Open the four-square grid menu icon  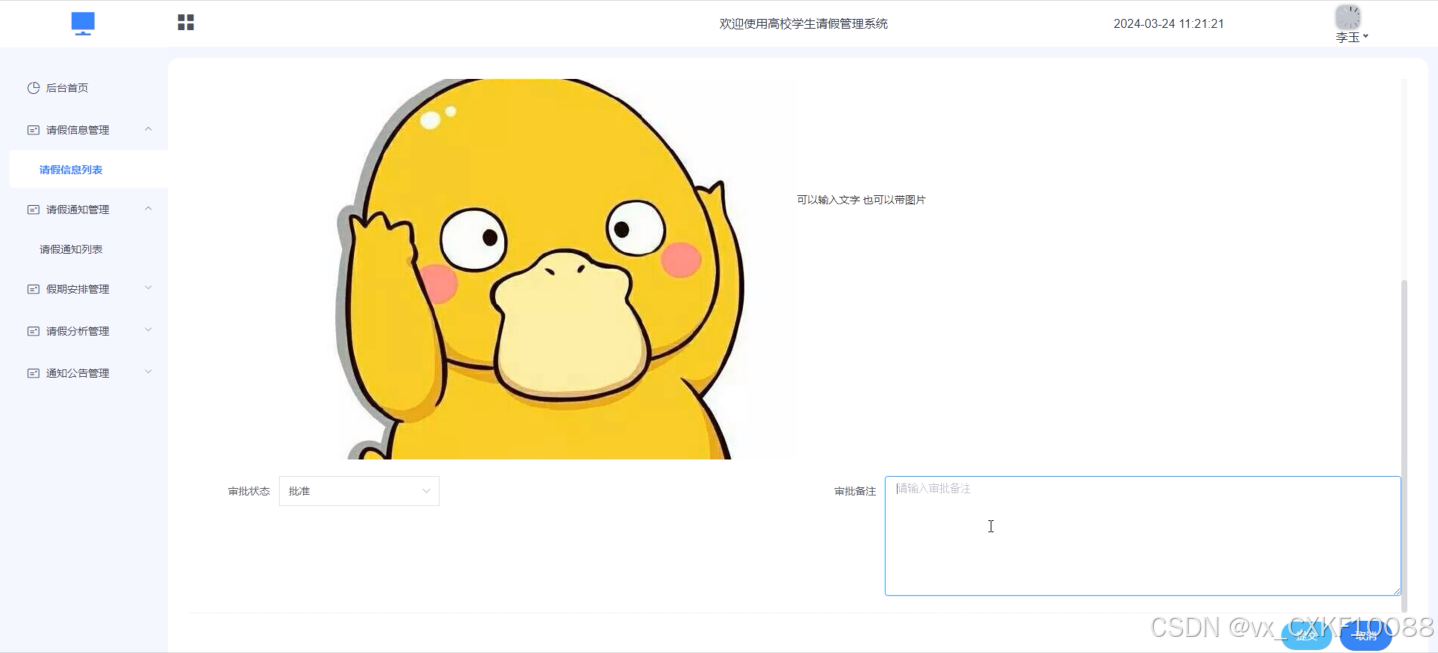(x=185, y=22)
